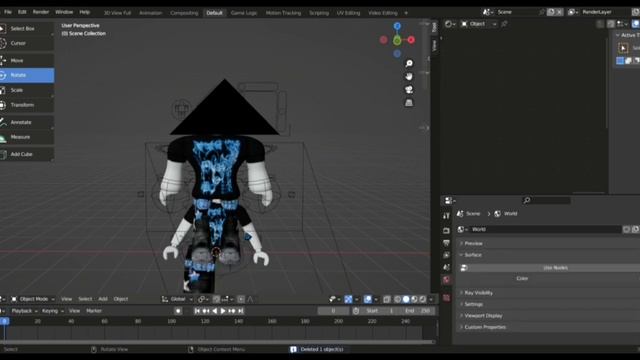Image resolution: width=640 pixels, height=360 pixels.
Task: Open the Help menu
Action: (84, 12)
